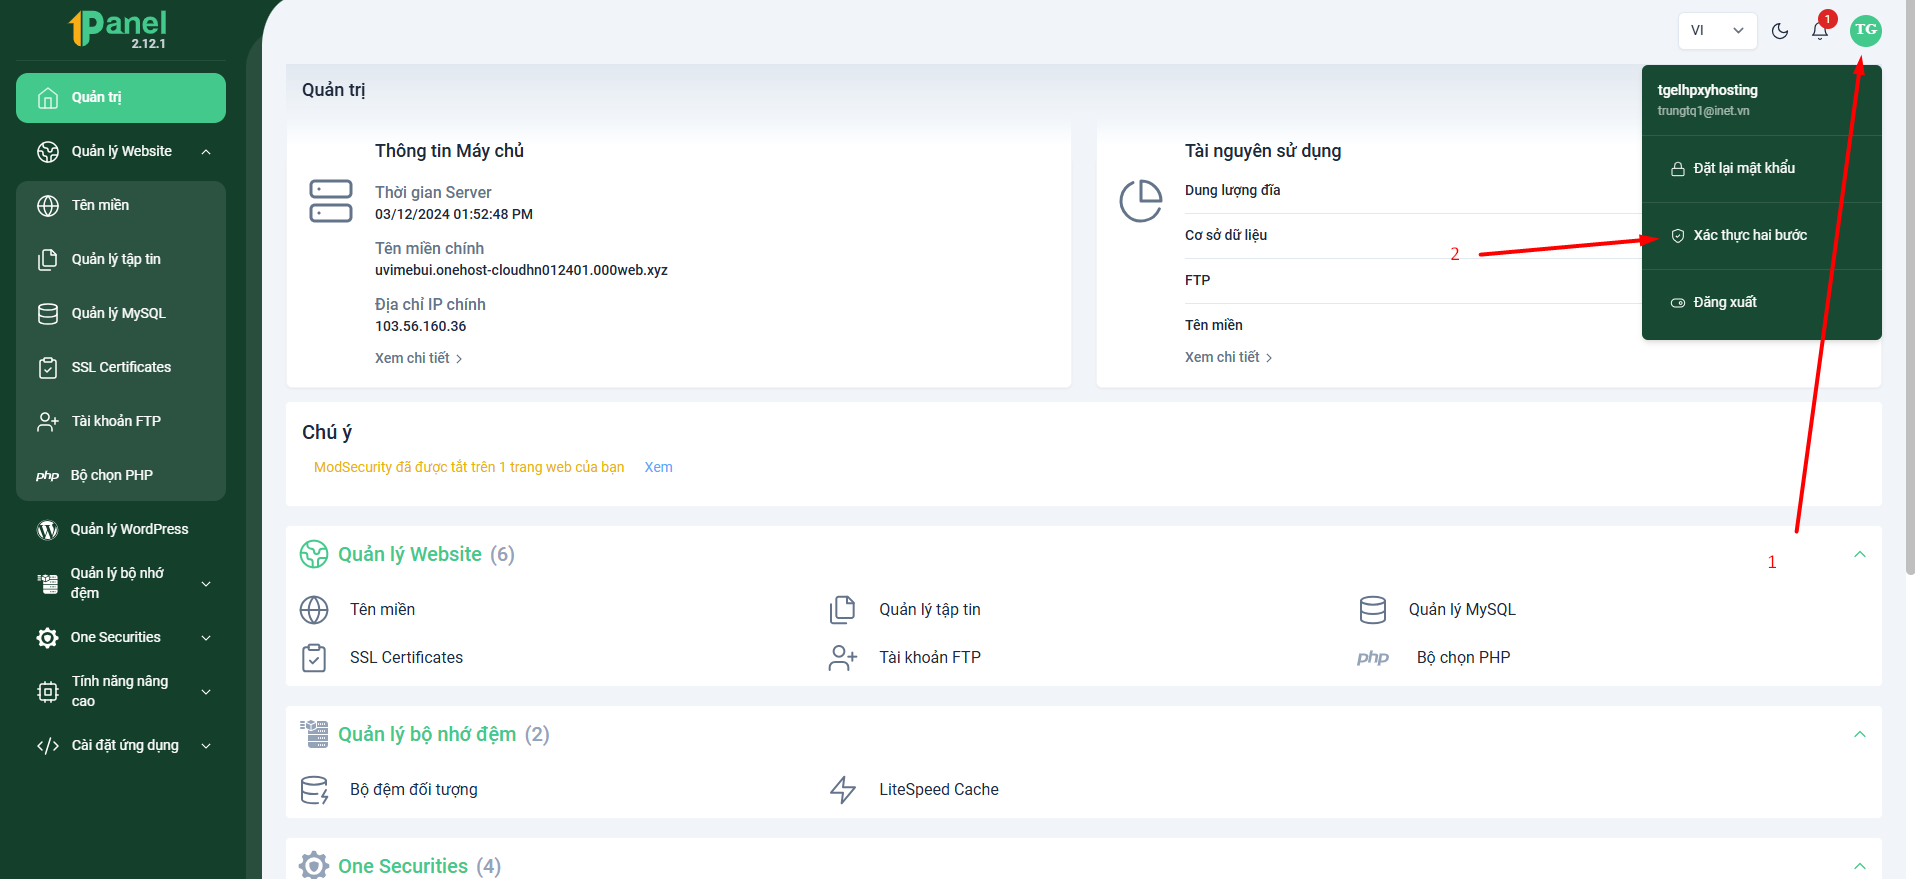Viewport: 1915px width, 879px height.
Task: Click the server icon in Thông tin Máy chủ
Action: 331,201
